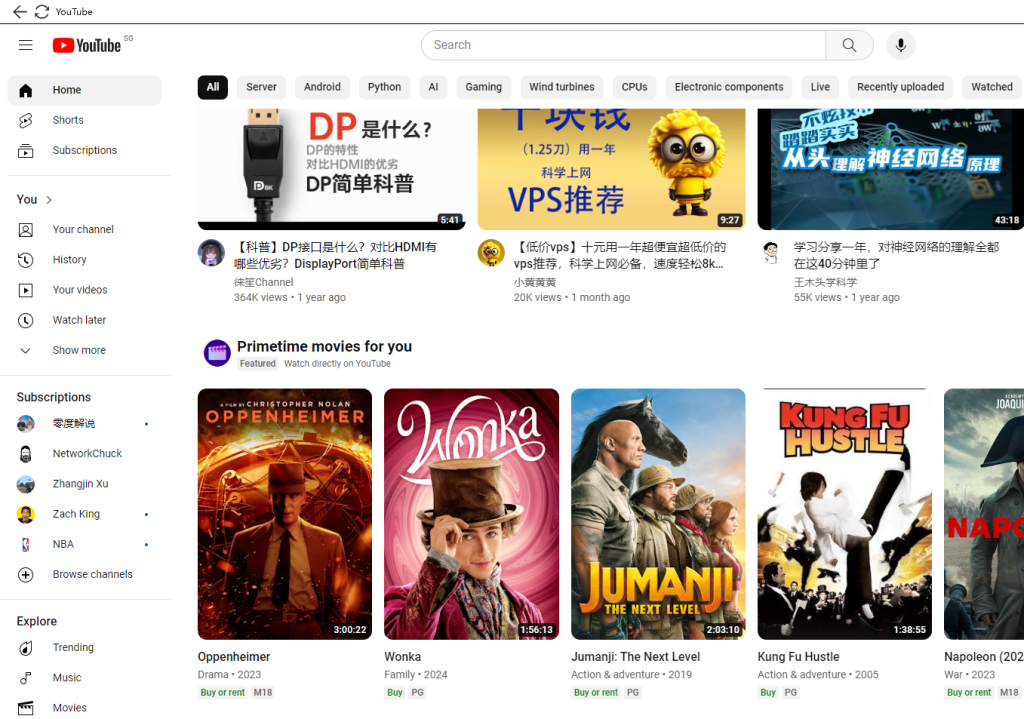The width and height of the screenshot is (1024, 719).
Task: Open the hamburger guide menu
Action: (26, 45)
